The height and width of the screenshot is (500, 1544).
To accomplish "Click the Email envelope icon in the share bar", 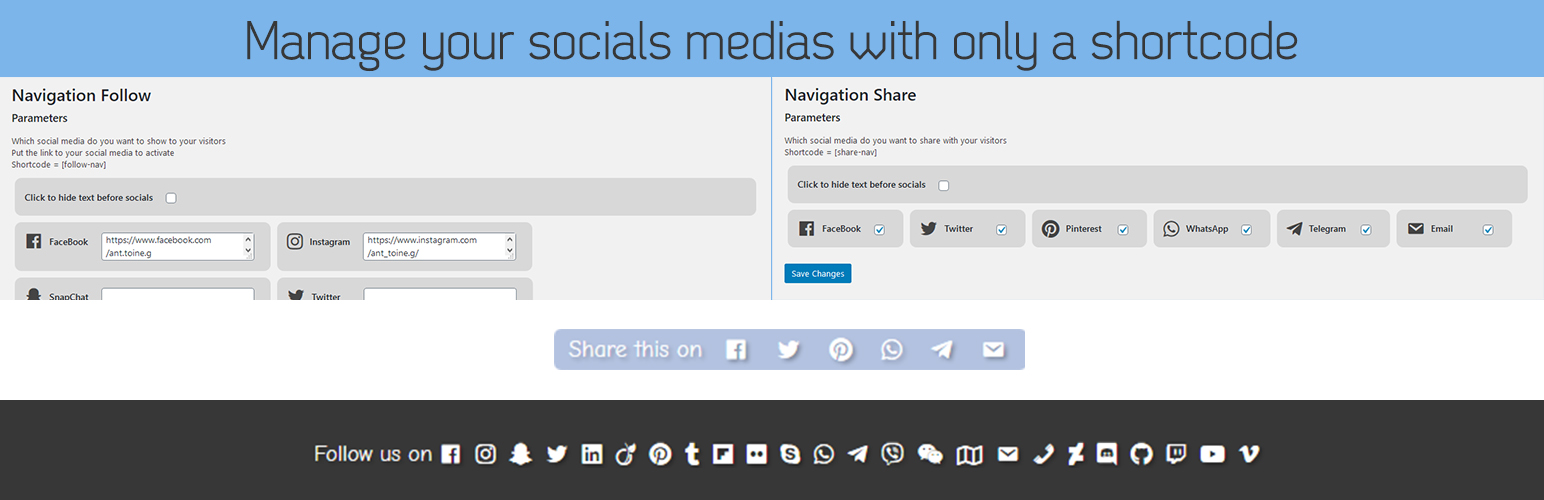I will click(x=993, y=350).
